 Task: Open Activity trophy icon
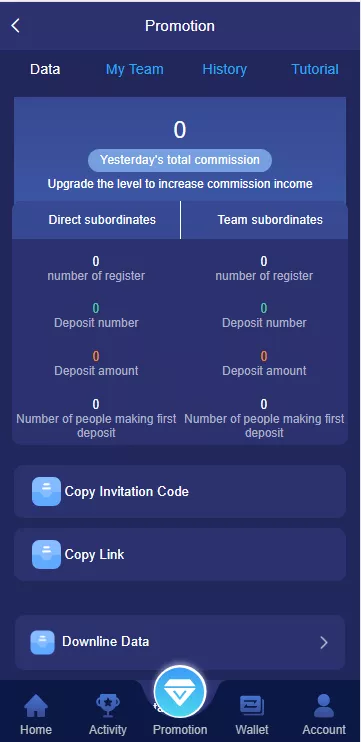tap(108, 706)
